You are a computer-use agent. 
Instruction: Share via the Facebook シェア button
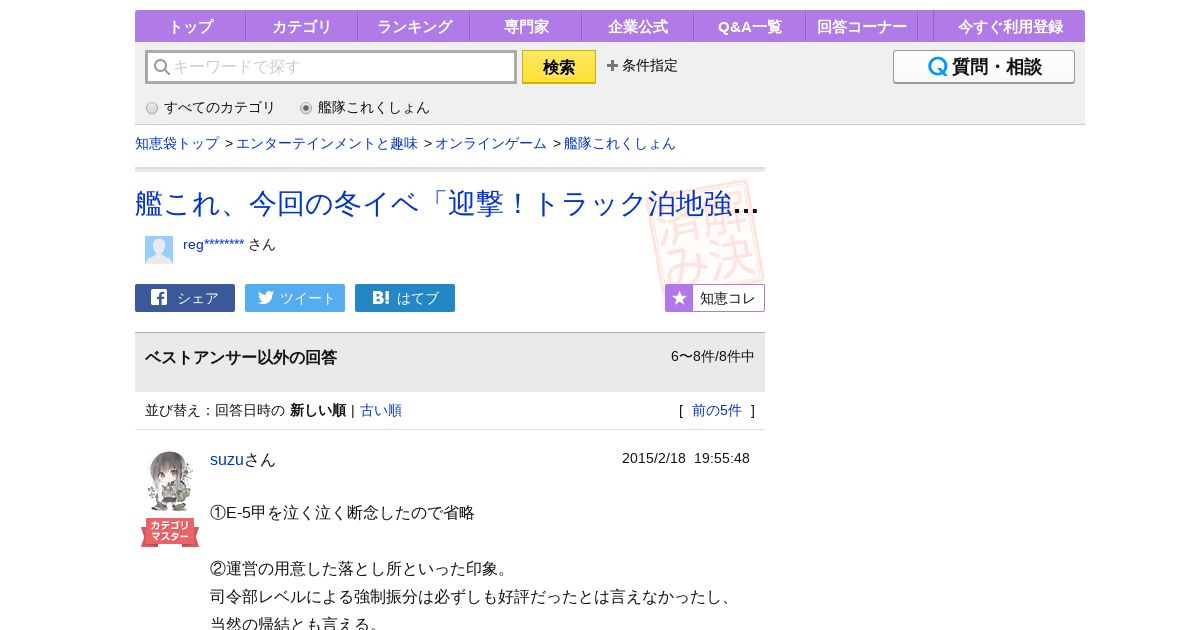coord(185,298)
